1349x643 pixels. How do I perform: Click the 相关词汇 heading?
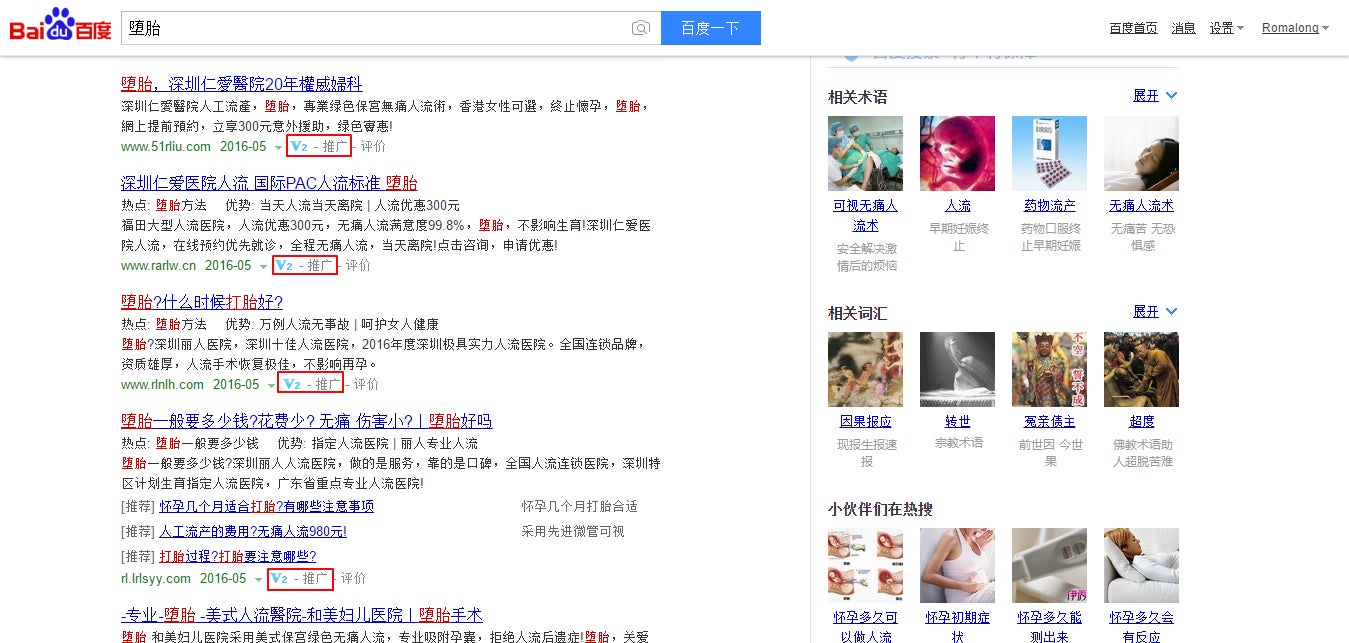pos(857,313)
